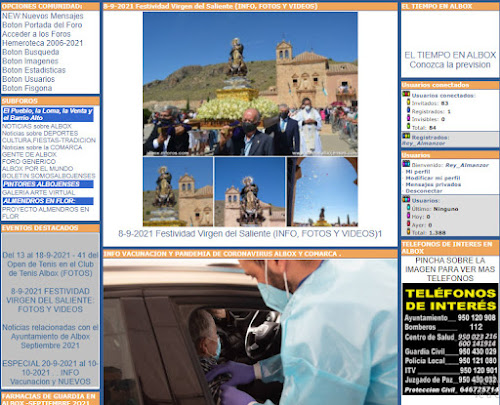Open the Open de Tenis Club de Tenis Albox event
The height and width of the screenshot is (405, 500).
tap(50, 264)
